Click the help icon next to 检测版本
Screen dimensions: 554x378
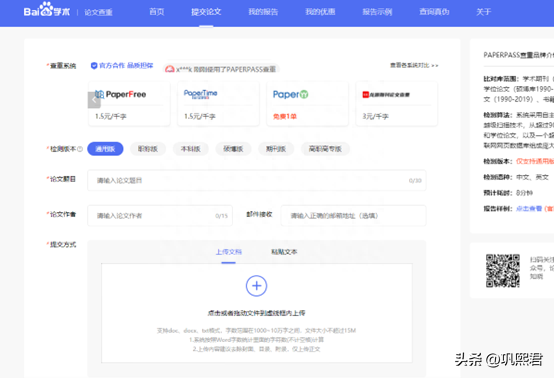(80, 149)
